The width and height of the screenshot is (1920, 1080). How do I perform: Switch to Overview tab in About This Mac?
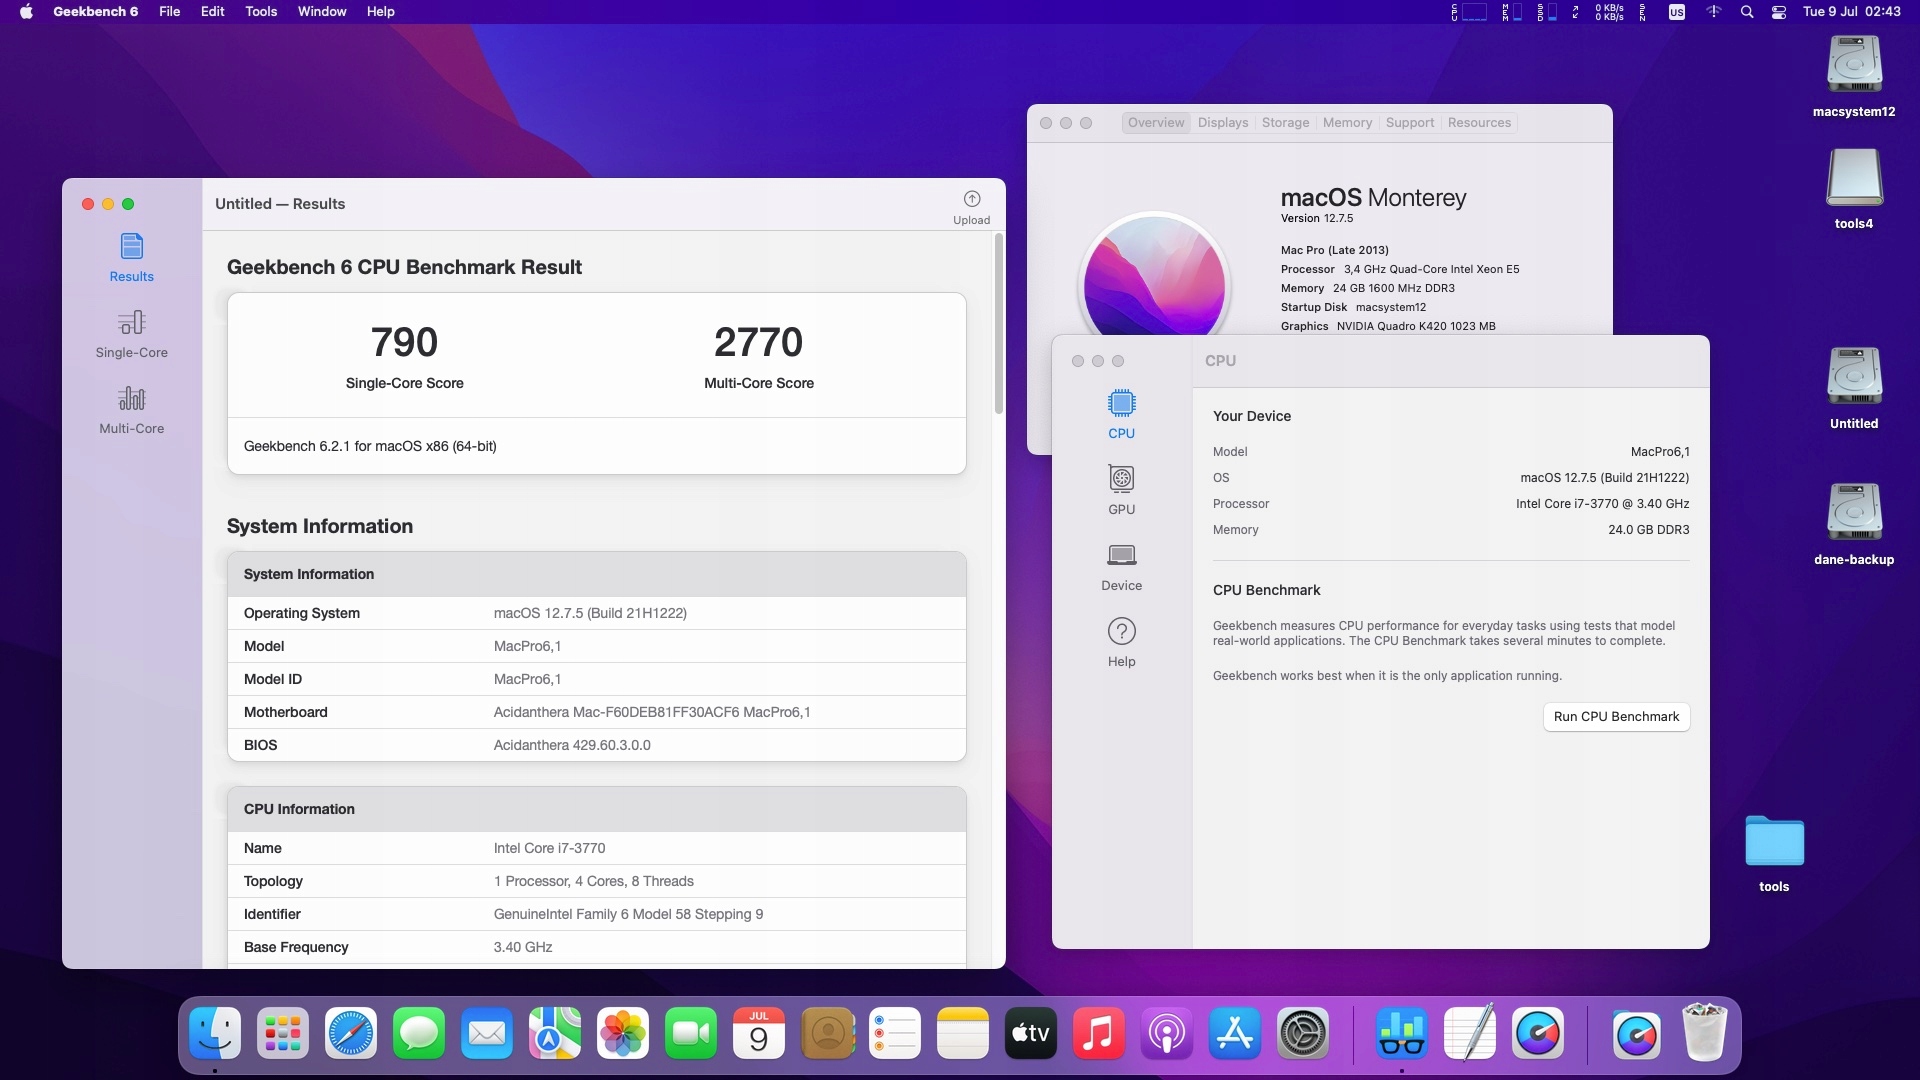[x=1156, y=123]
